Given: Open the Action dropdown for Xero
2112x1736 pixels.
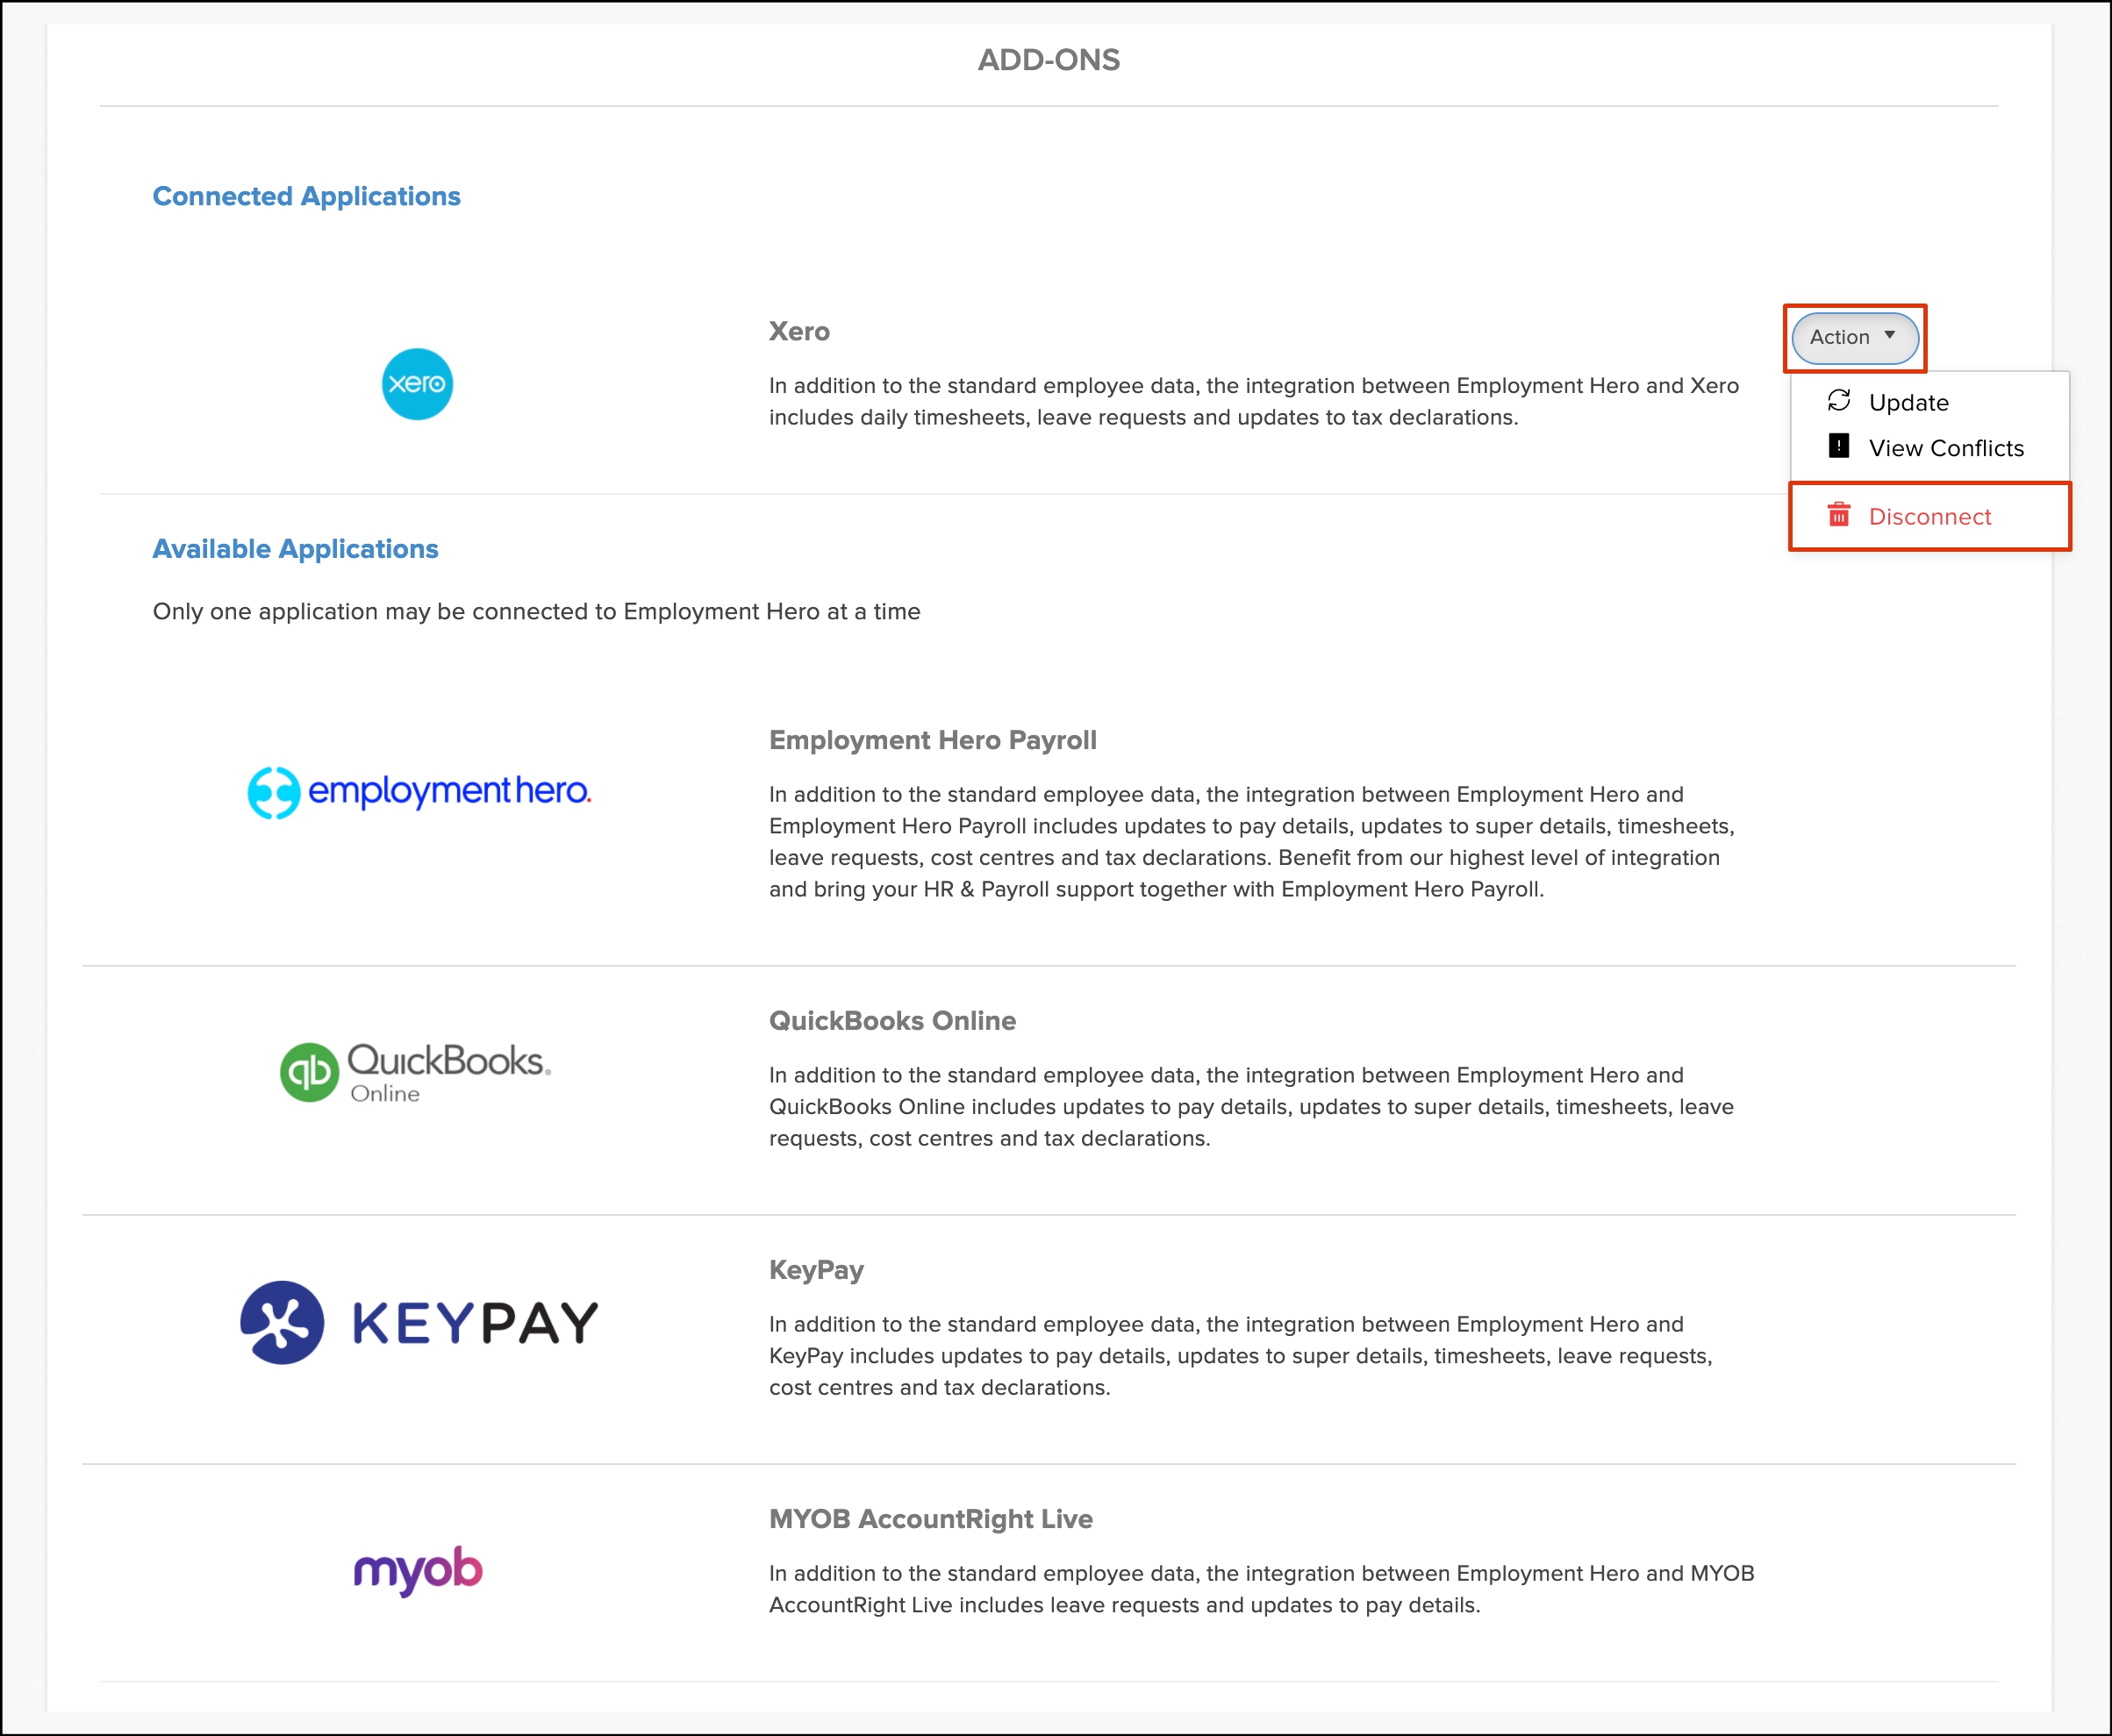Looking at the screenshot, I should (1854, 337).
